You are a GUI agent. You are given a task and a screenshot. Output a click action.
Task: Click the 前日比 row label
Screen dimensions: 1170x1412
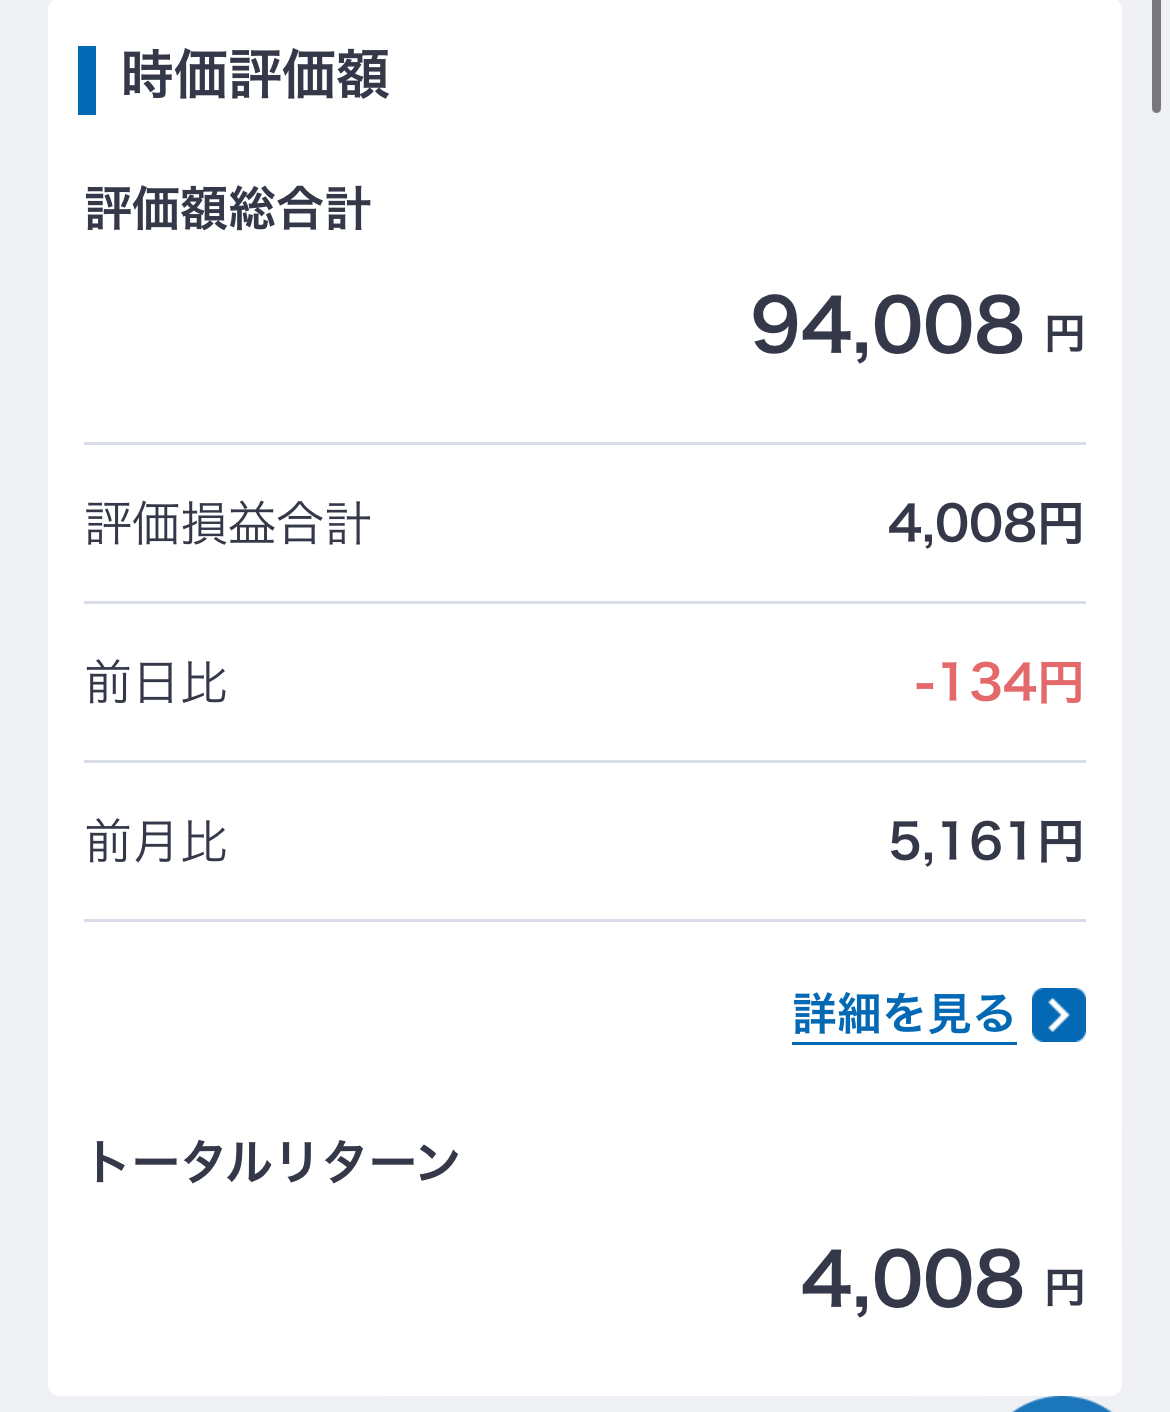157,684
